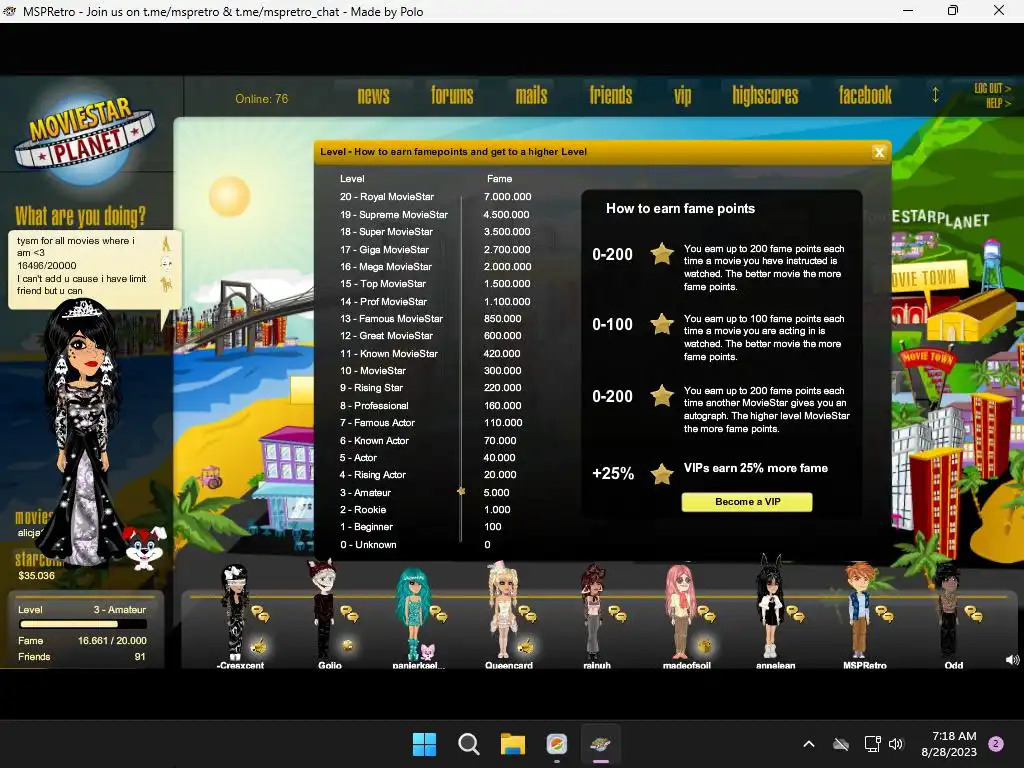Image resolution: width=1024 pixels, height=768 pixels.
Task: Click the glowing gold item below -Cresxcent's chat icon
Action: [x=259, y=647]
